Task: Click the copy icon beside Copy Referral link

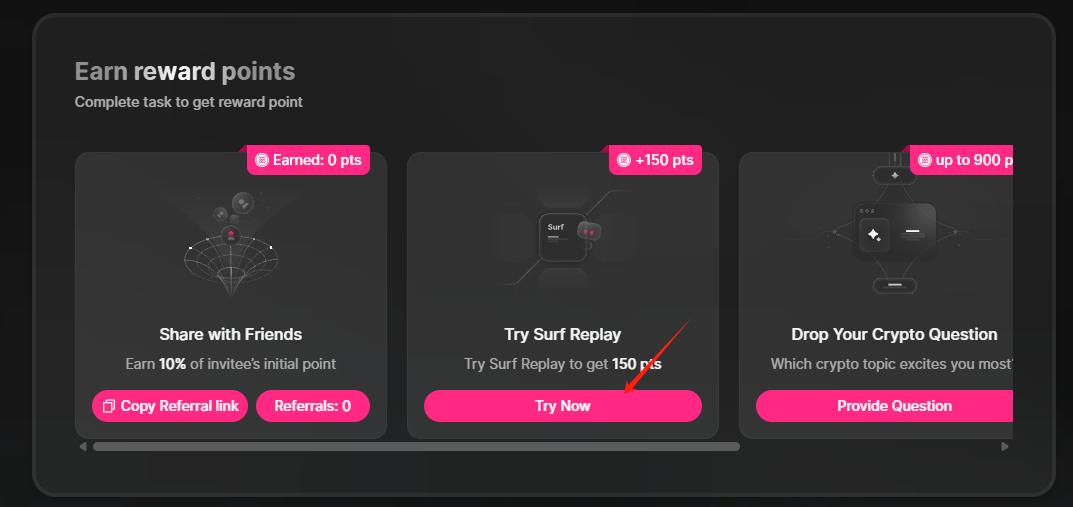Action: (109, 406)
